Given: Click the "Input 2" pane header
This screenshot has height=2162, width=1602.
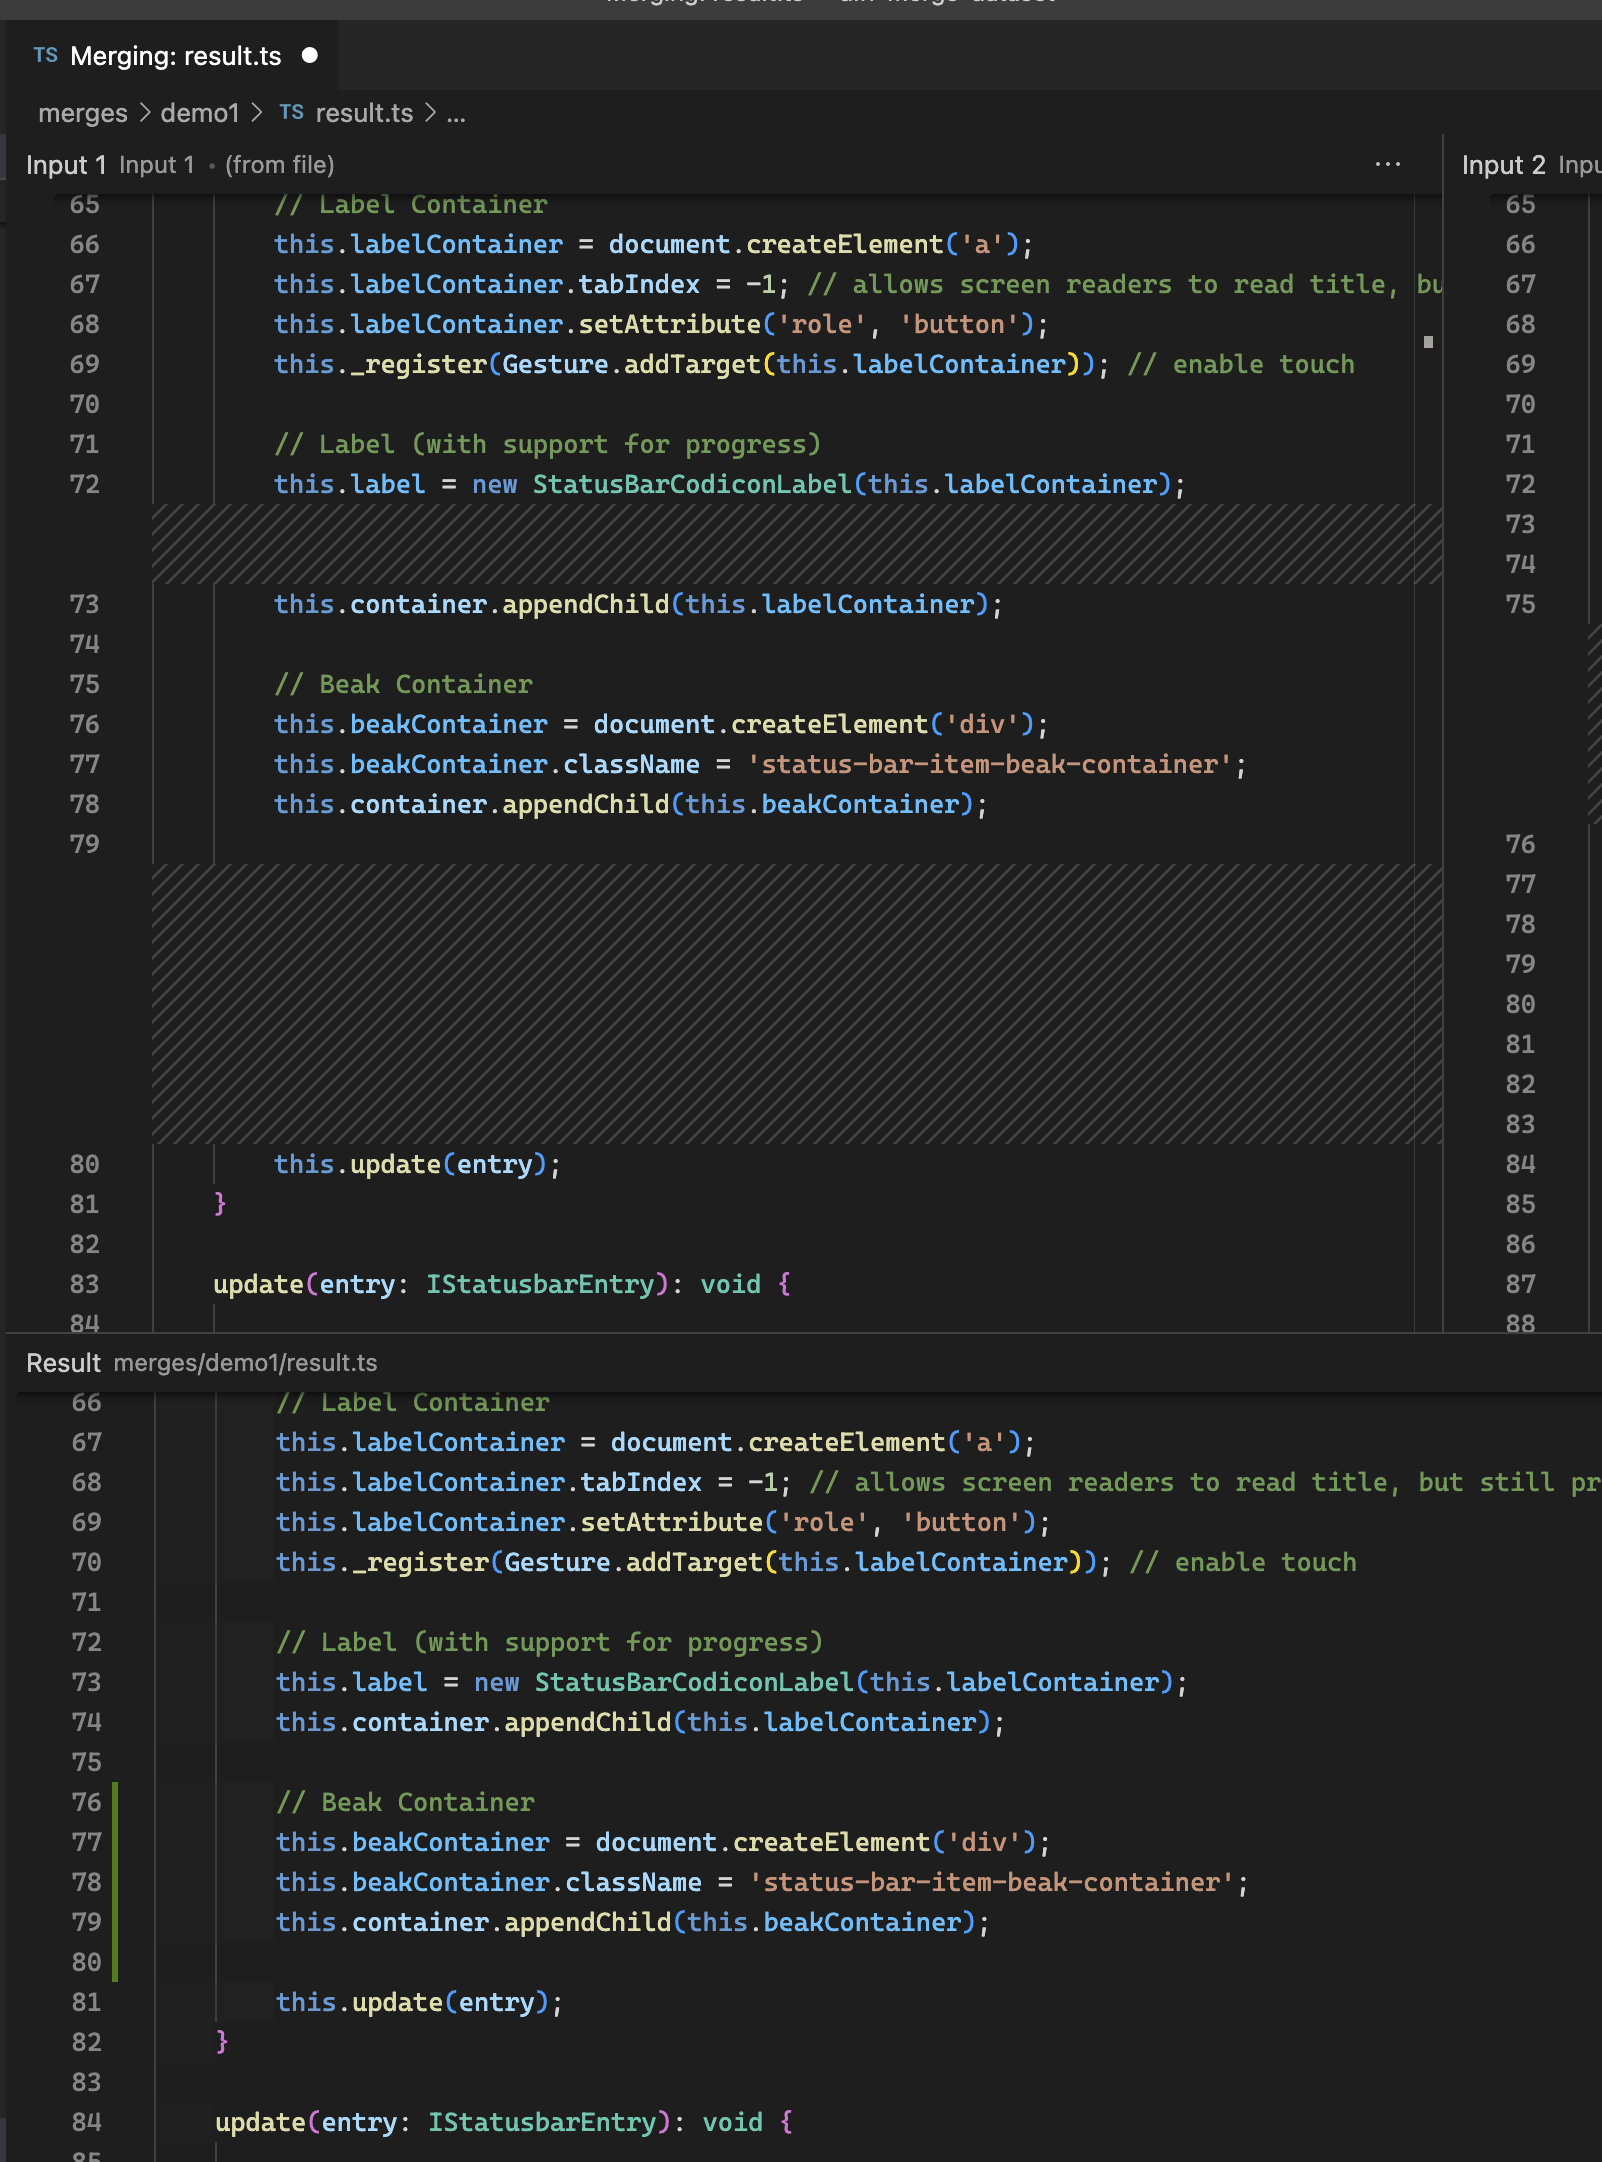Looking at the screenshot, I should coord(1503,165).
